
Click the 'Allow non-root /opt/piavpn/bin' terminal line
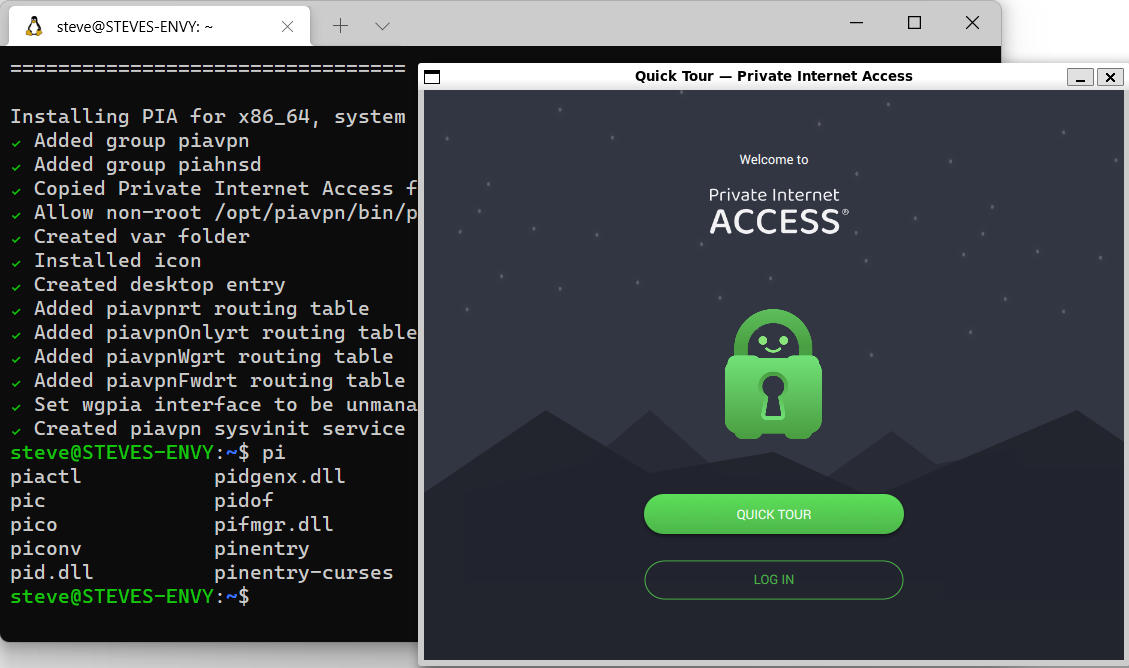click(x=214, y=212)
